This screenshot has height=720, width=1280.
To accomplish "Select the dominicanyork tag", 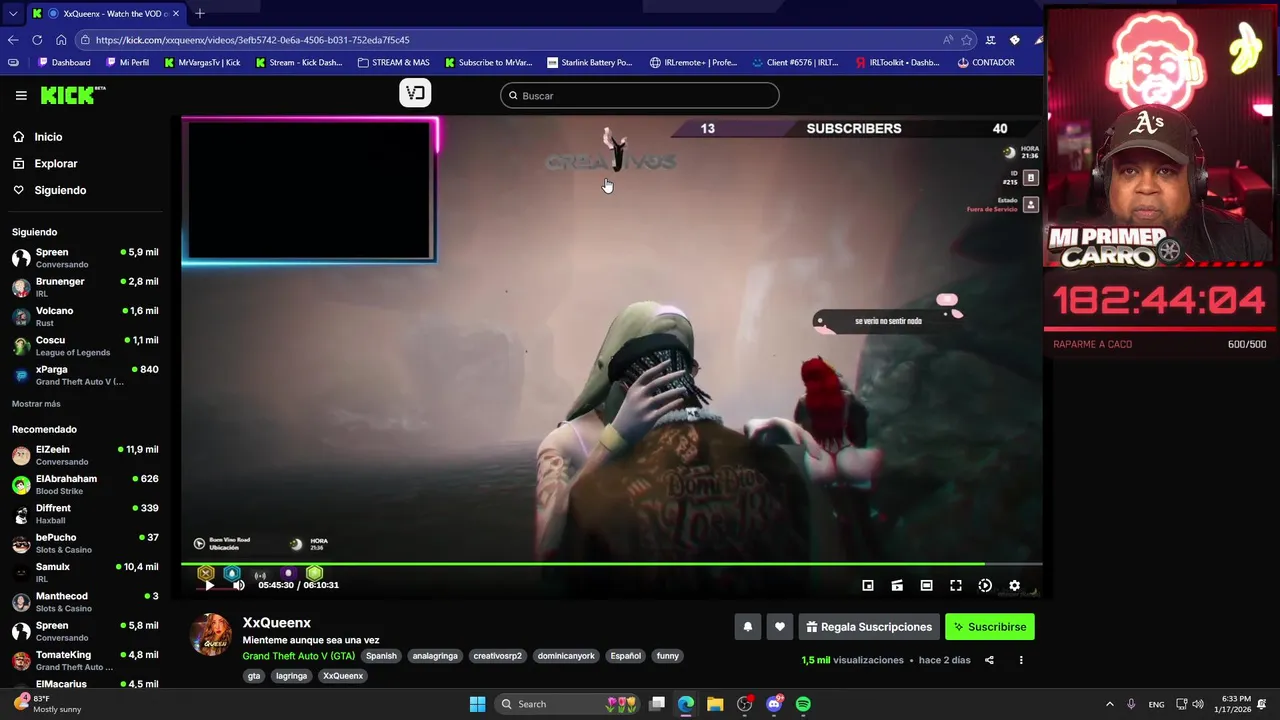I will (x=566, y=656).
